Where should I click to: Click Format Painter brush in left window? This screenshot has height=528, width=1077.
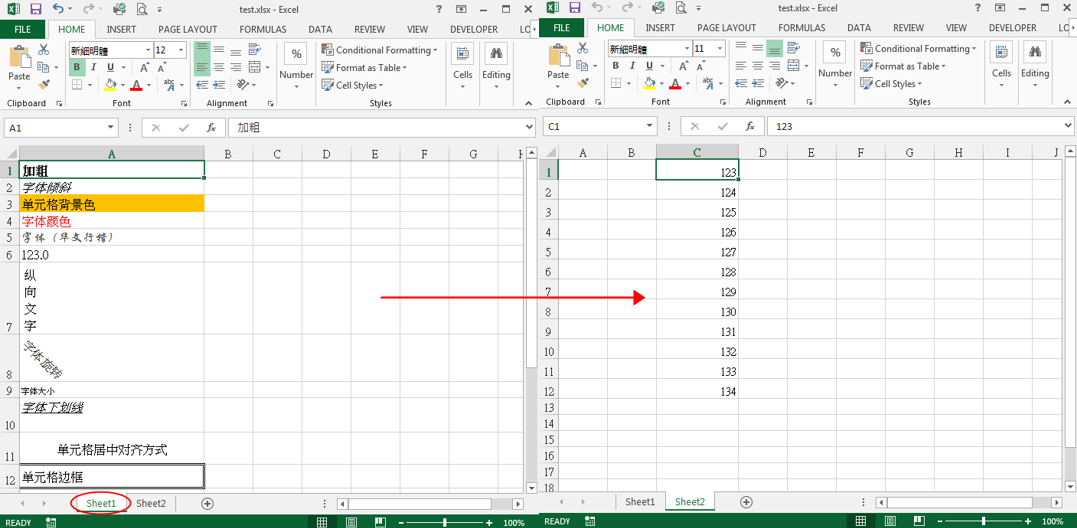tap(43, 84)
